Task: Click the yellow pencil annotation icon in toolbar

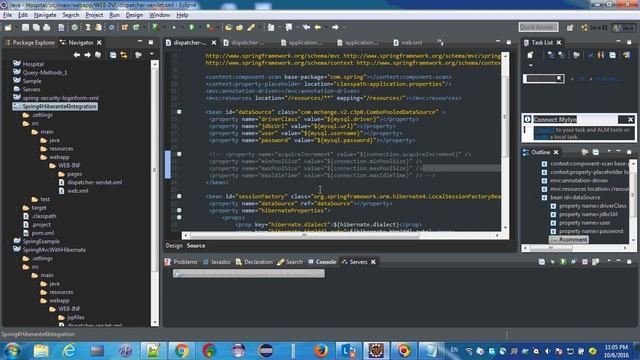Action: pos(251,27)
